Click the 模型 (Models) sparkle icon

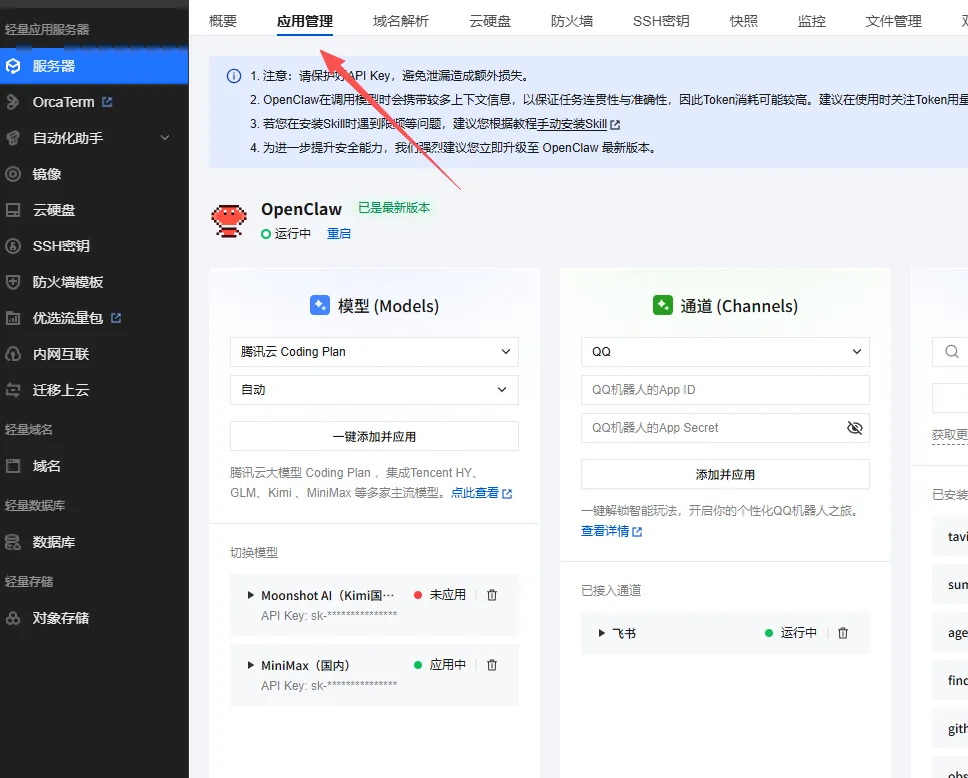(320, 305)
